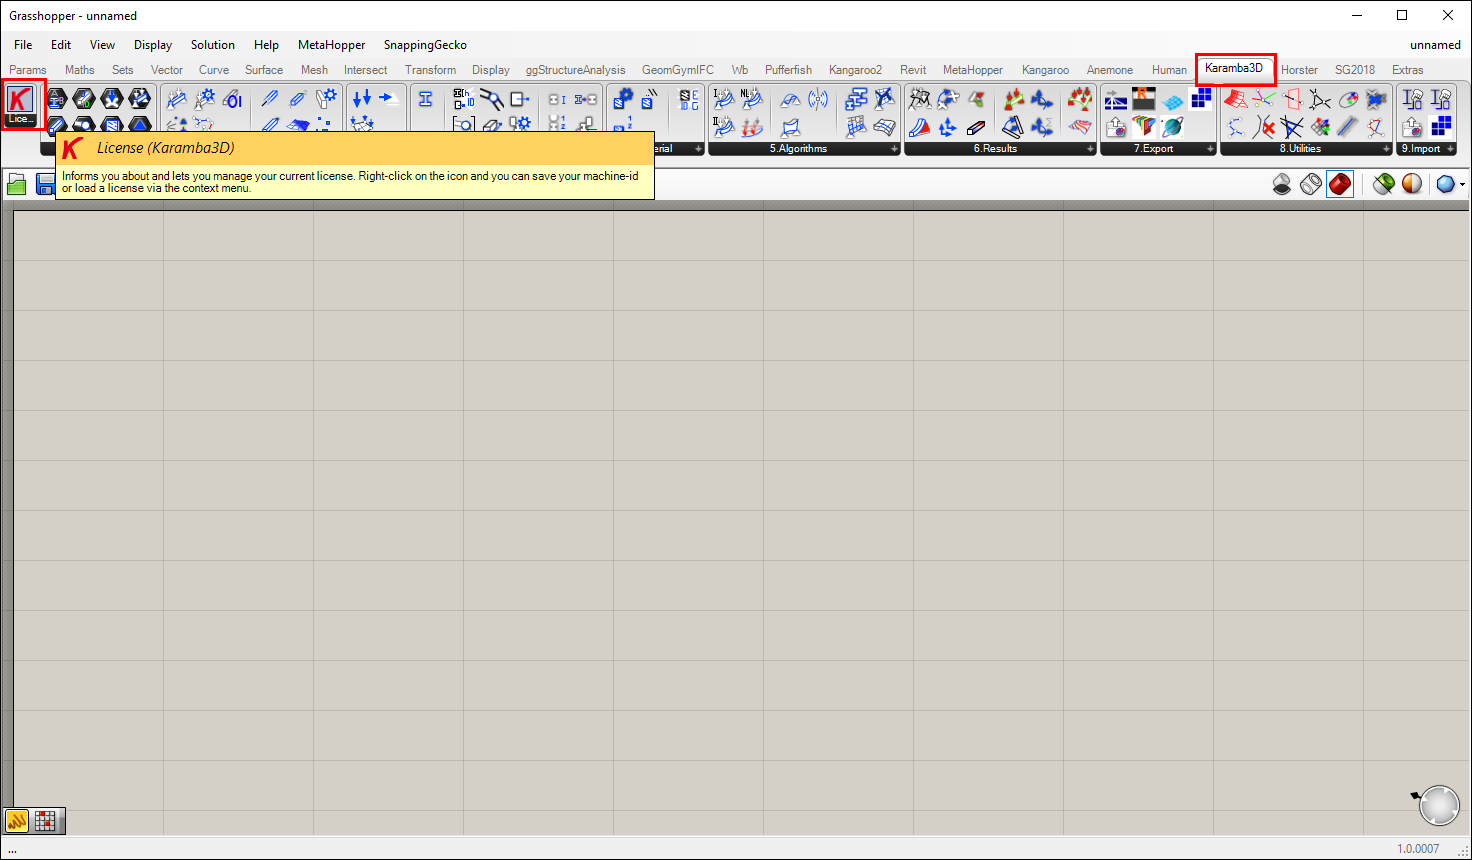Click the I-beam cross section icon
Viewport: 1472px width, 860px height.
coord(425,99)
